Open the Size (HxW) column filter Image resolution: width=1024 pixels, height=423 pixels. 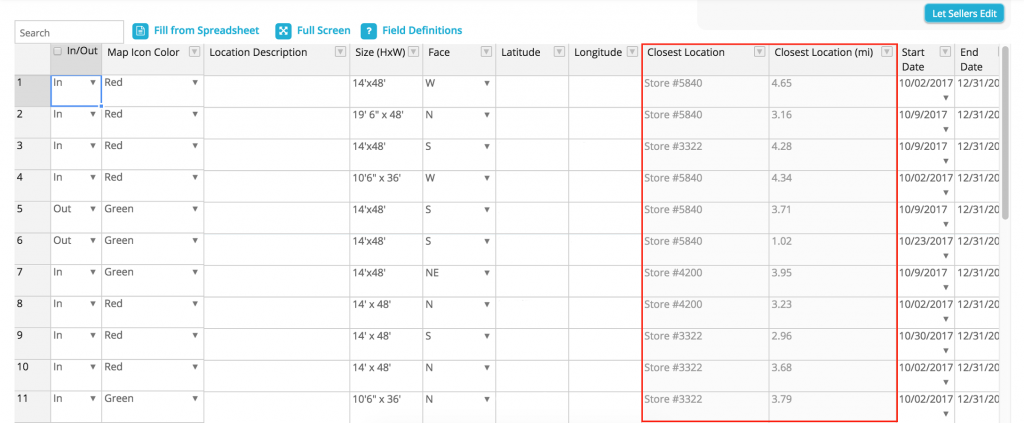[x=413, y=52]
